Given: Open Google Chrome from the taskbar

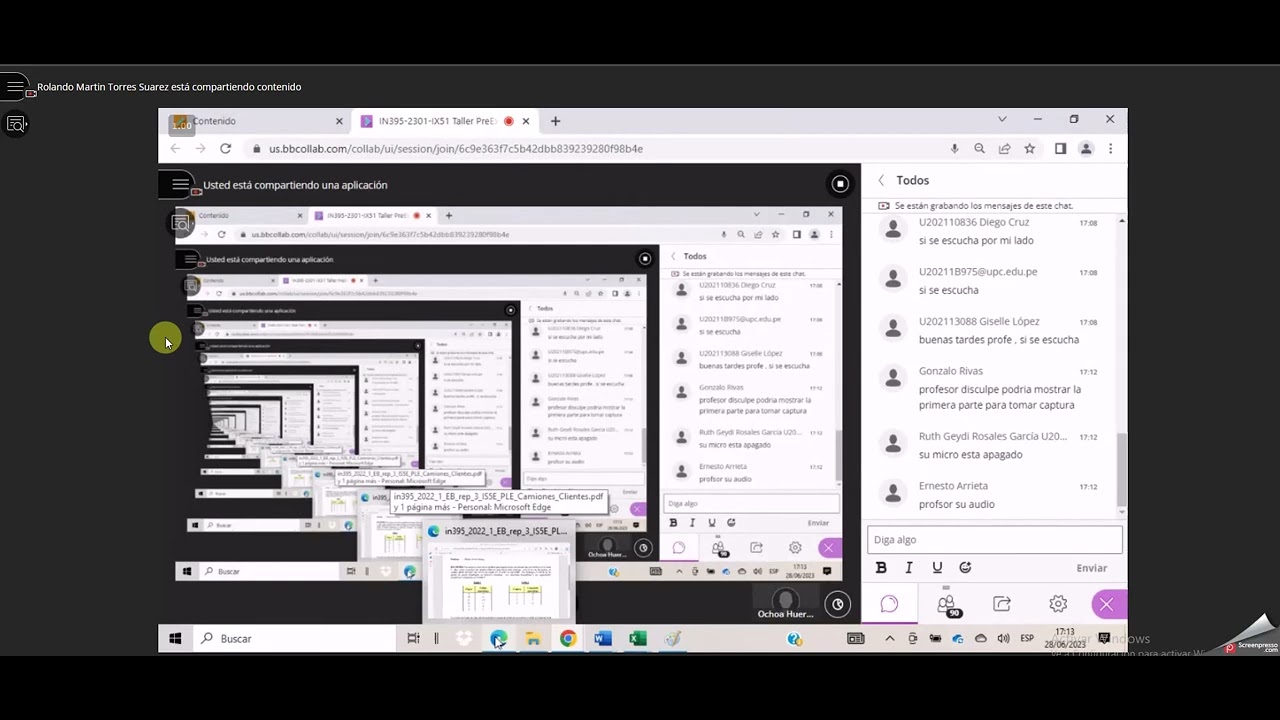Looking at the screenshot, I should click(568, 638).
